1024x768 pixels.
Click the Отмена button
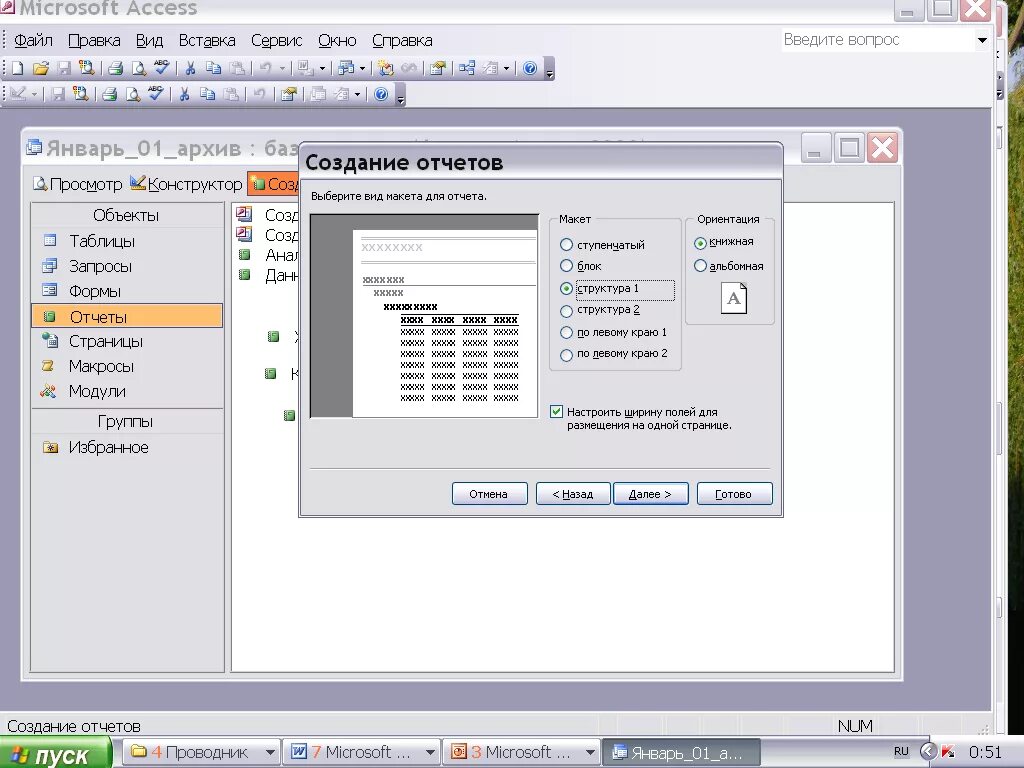(488, 494)
